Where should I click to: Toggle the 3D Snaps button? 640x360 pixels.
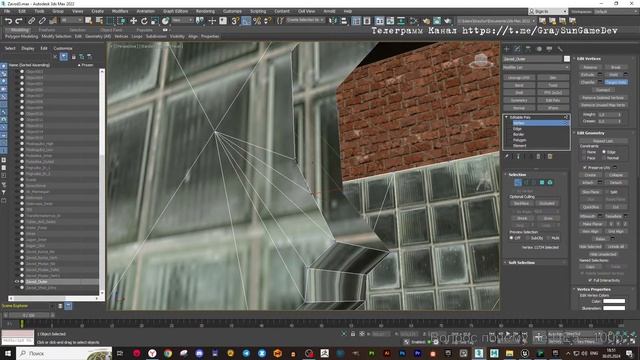(x=235, y=20)
